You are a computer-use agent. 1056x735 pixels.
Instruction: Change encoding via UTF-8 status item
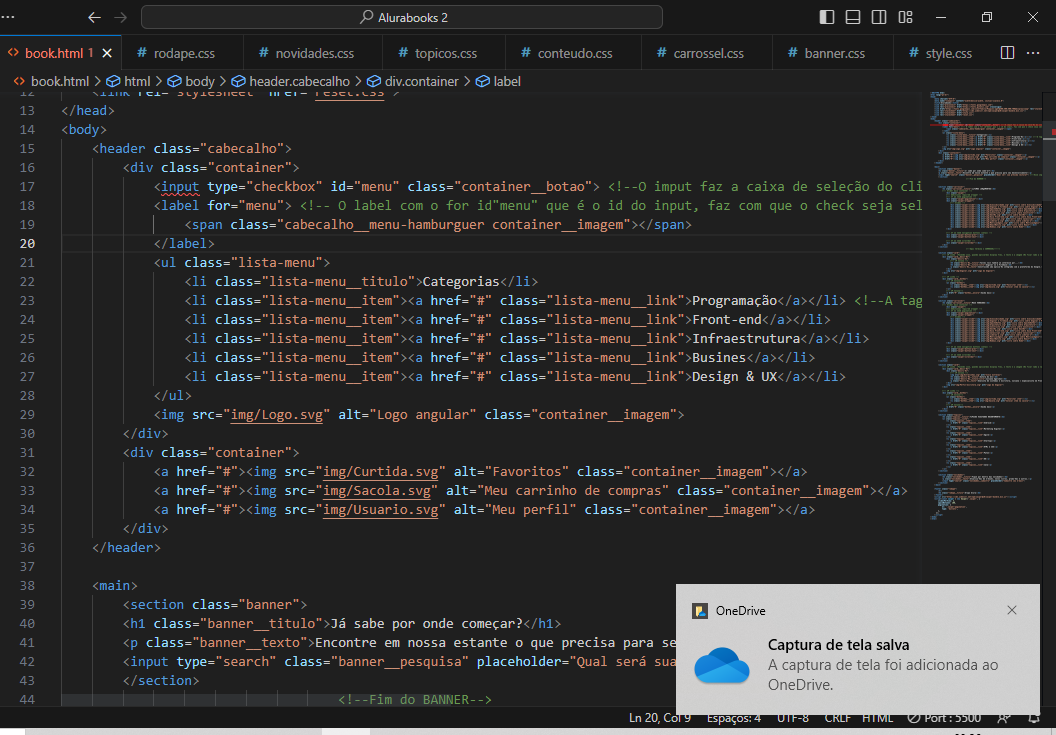click(x=793, y=718)
